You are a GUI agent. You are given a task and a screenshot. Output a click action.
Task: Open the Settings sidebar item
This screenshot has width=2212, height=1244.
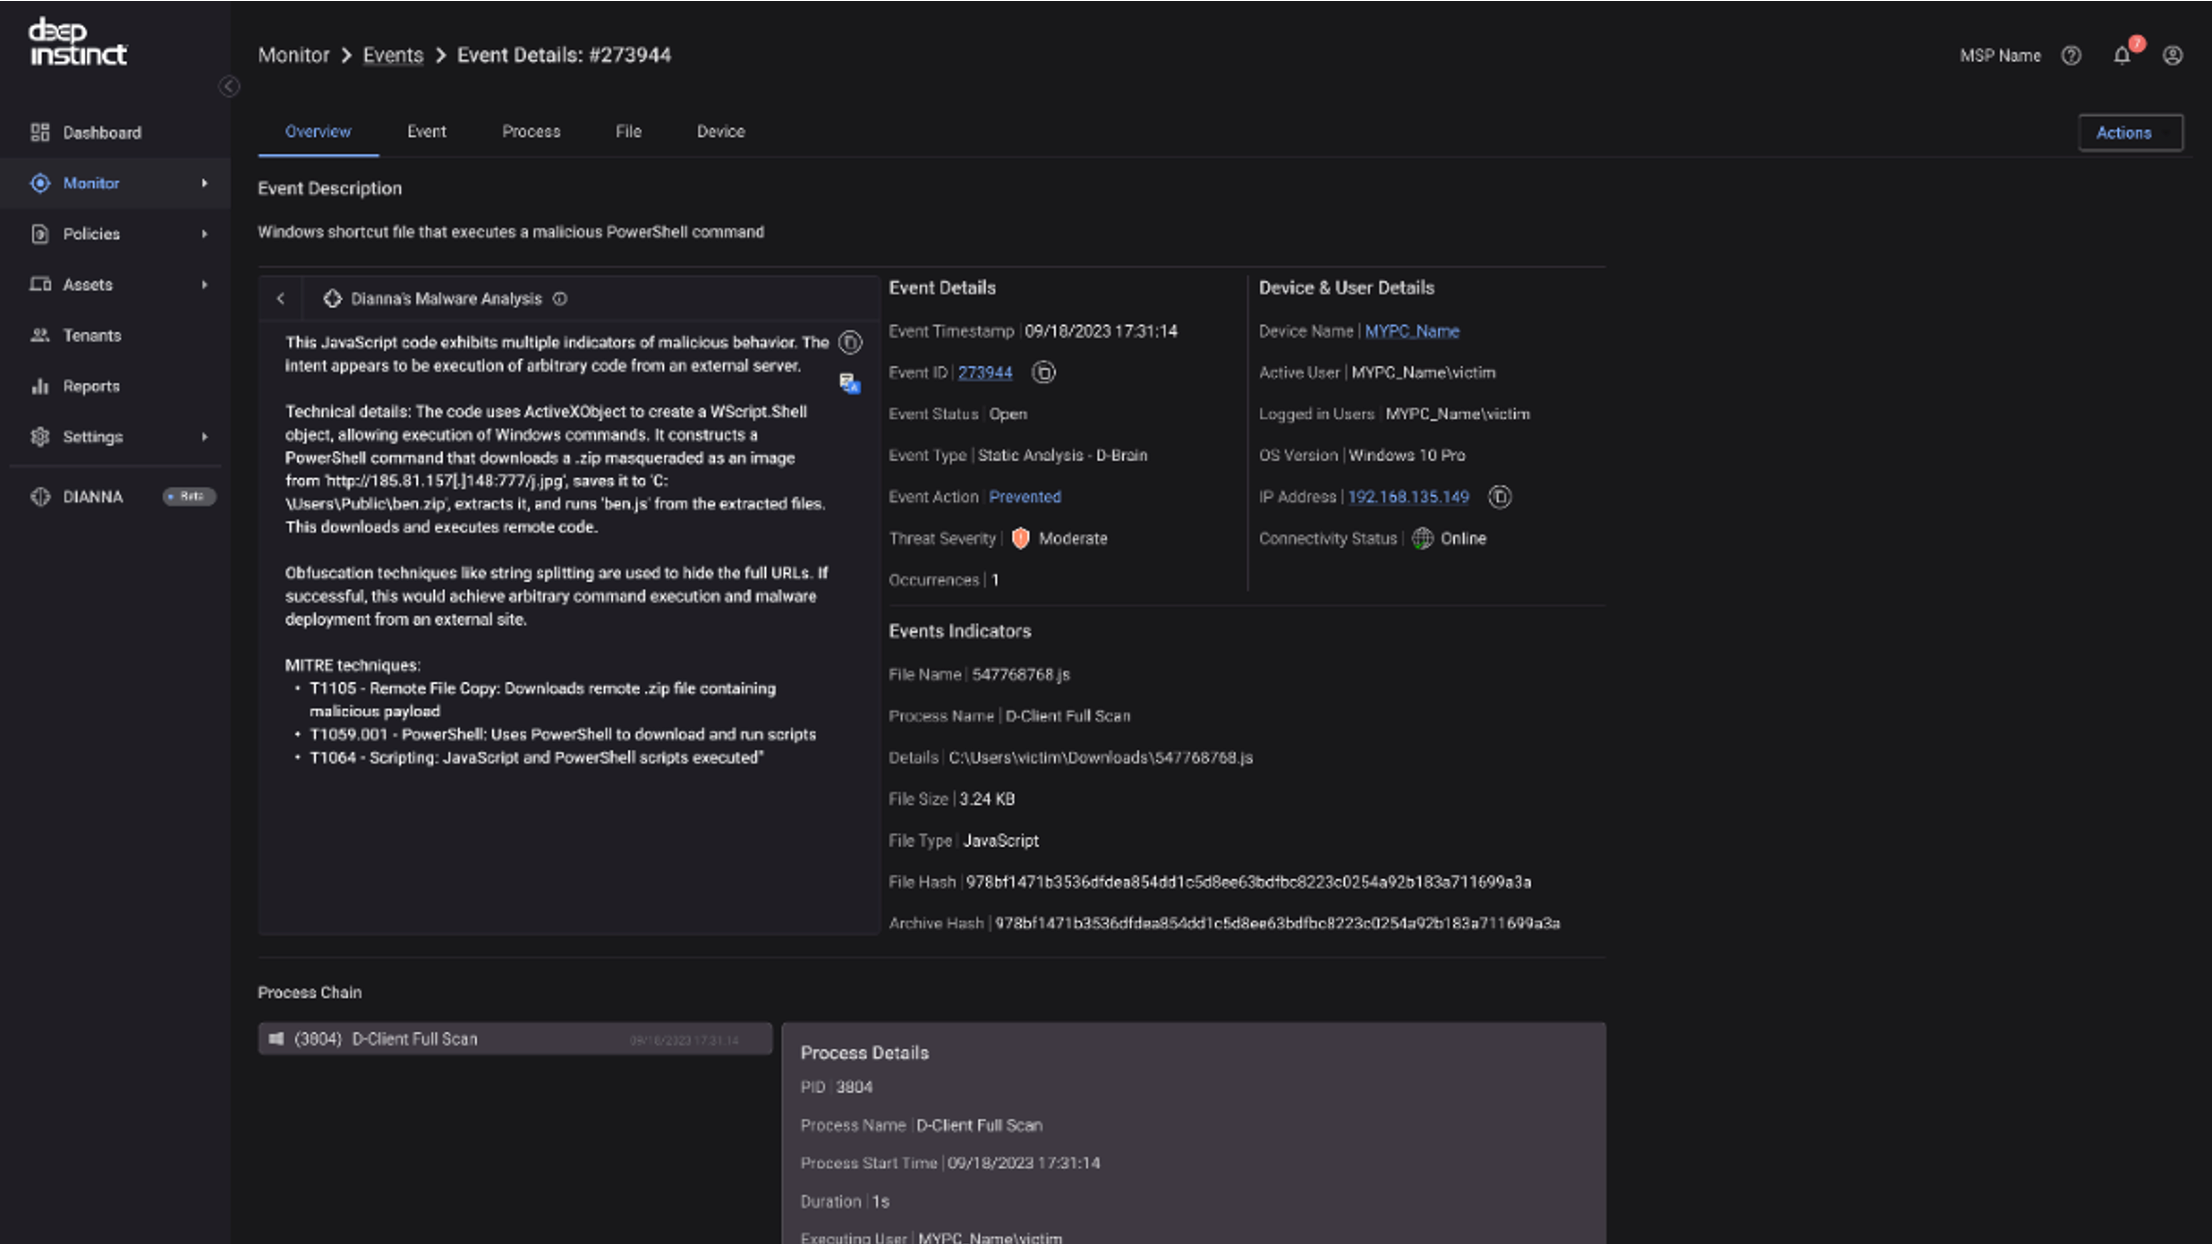(115, 437)
